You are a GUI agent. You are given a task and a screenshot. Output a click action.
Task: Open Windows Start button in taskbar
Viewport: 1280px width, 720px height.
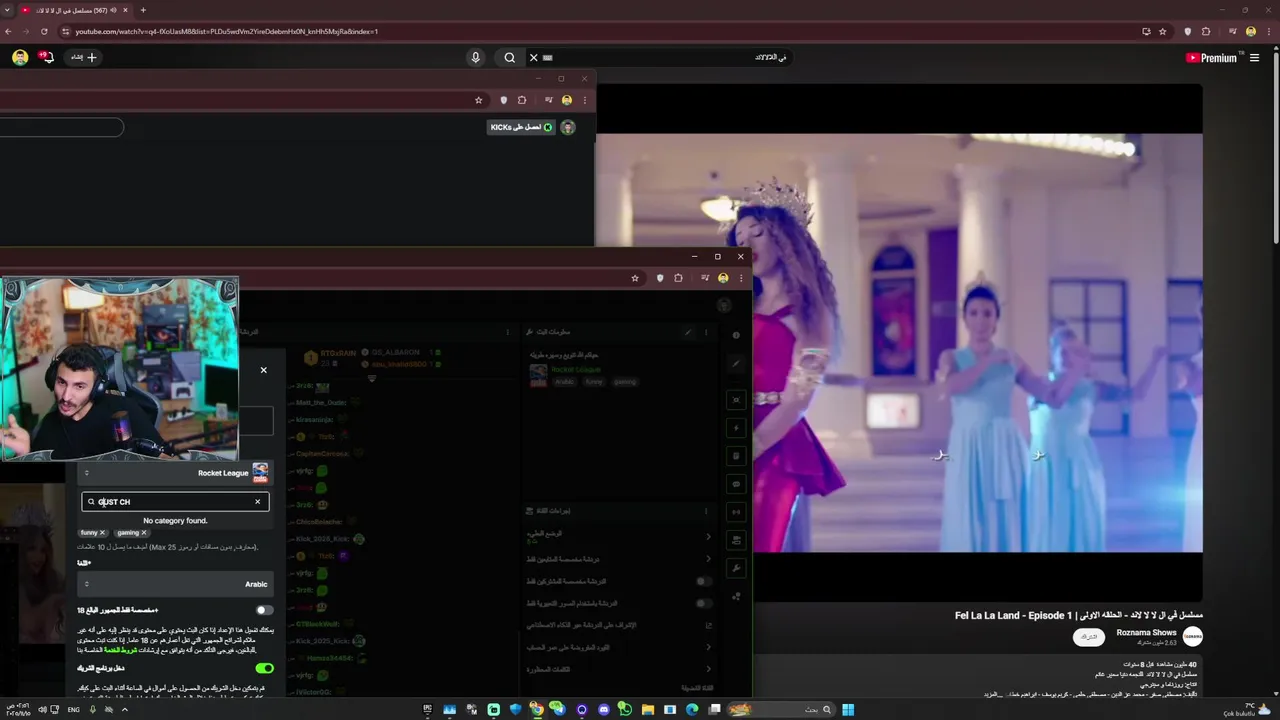[848, 710]
